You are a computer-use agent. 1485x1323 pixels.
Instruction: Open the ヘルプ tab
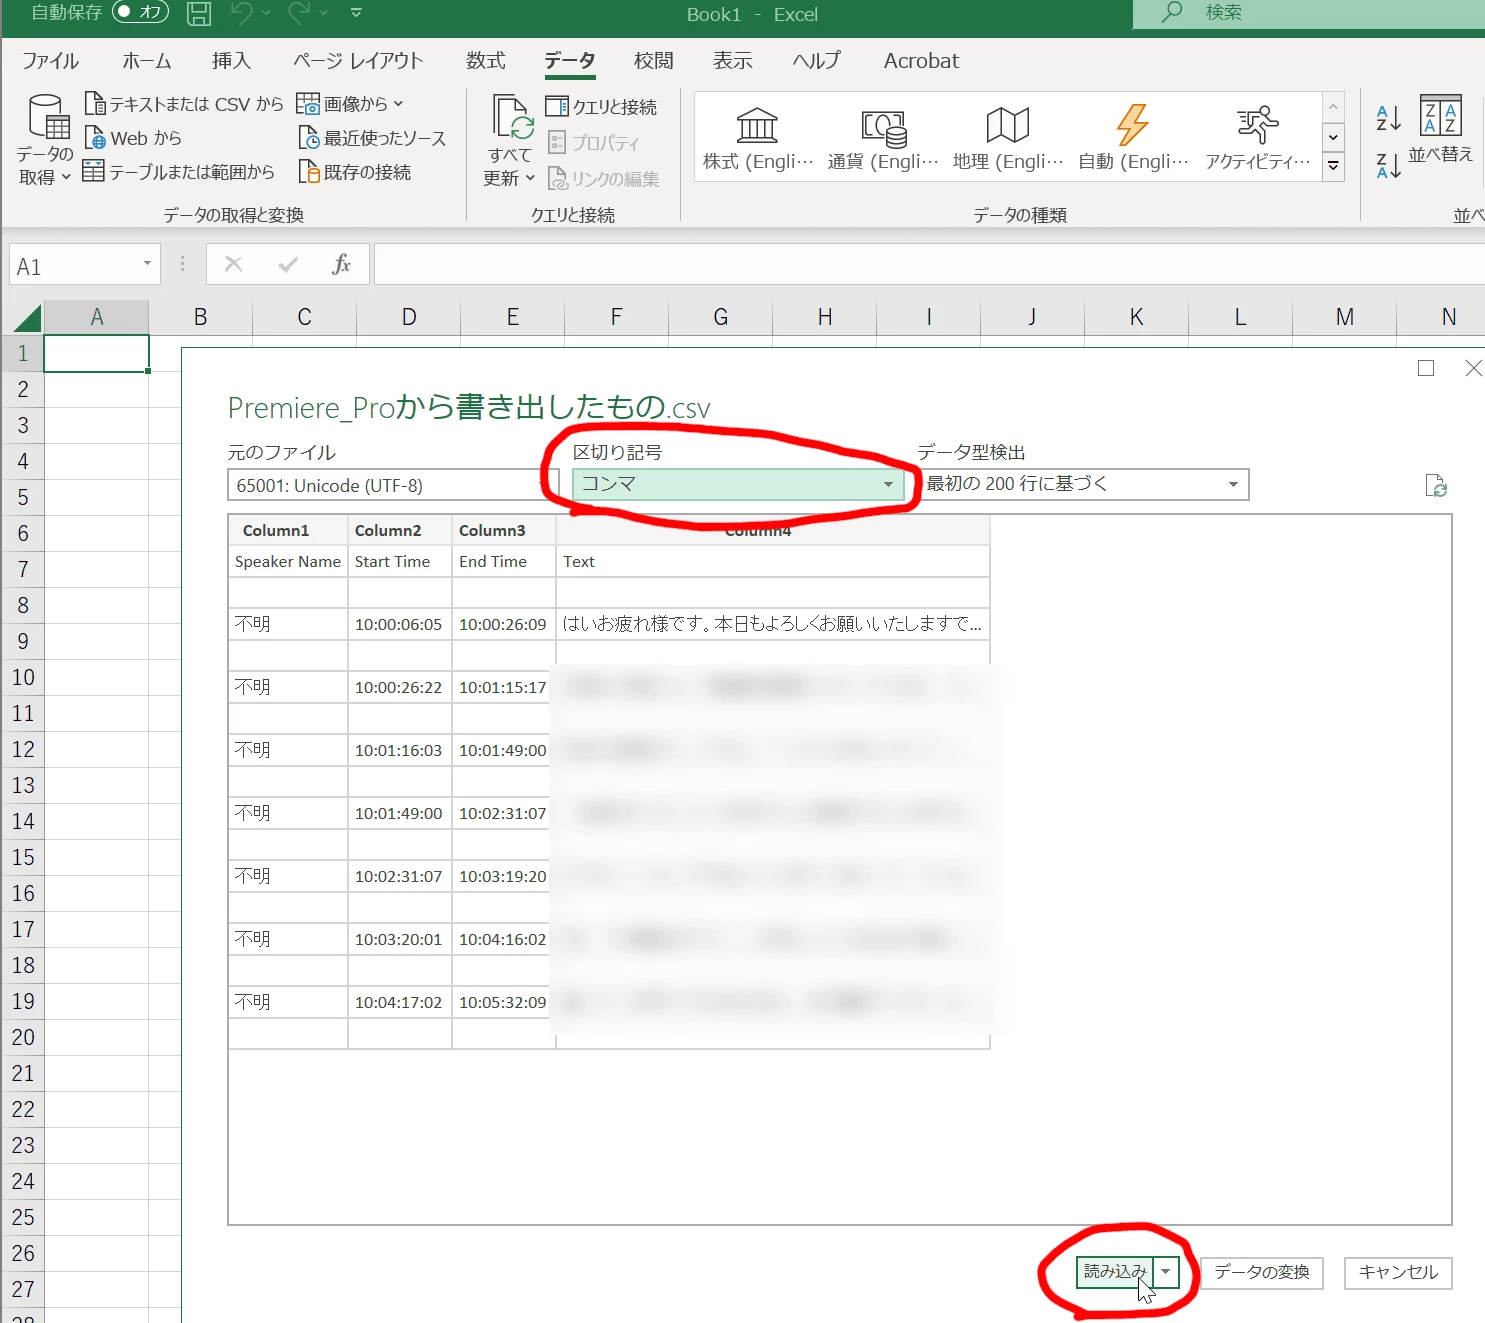click(816, 61)
